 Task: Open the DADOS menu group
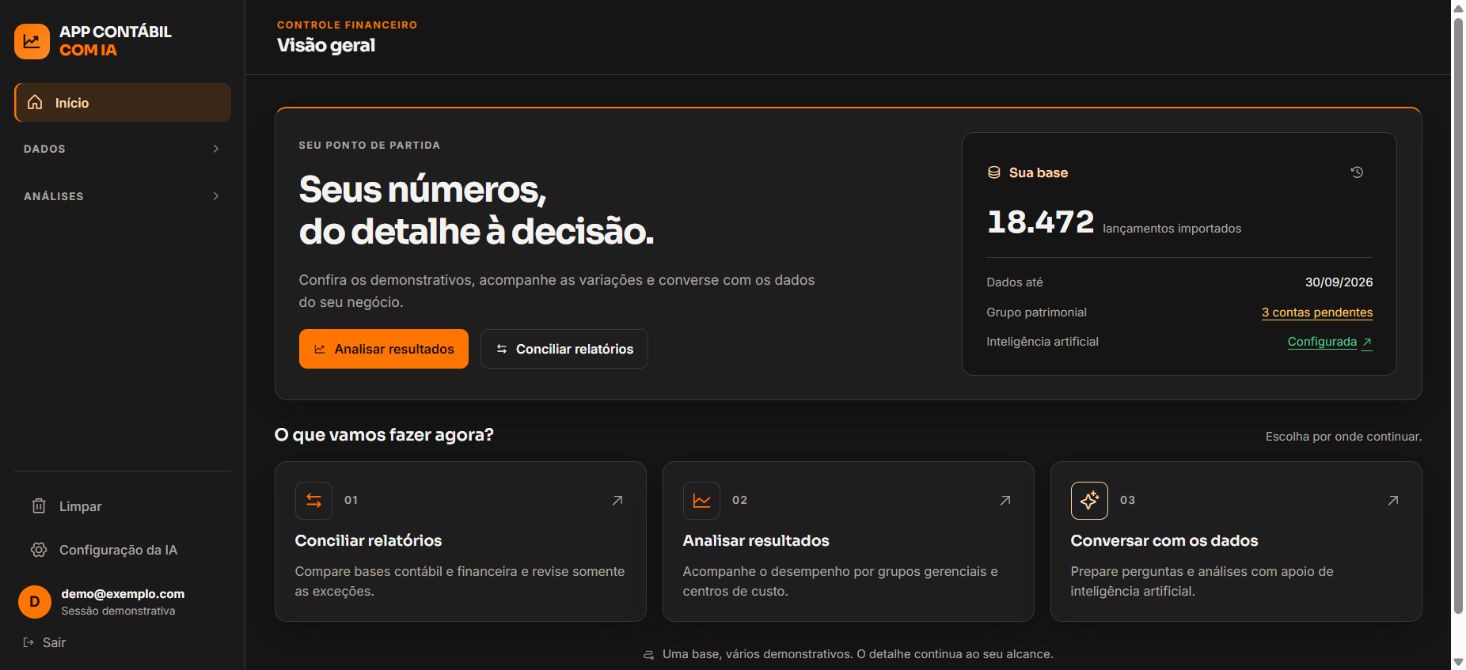click(x=122, y=149)
